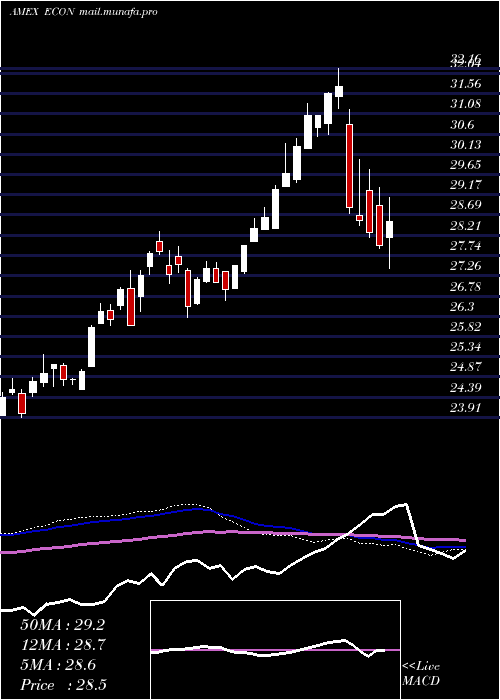Click the 25.82 price axis label
Image resolution: width=500 pixels, height=700 pixels.
point(466,326)
